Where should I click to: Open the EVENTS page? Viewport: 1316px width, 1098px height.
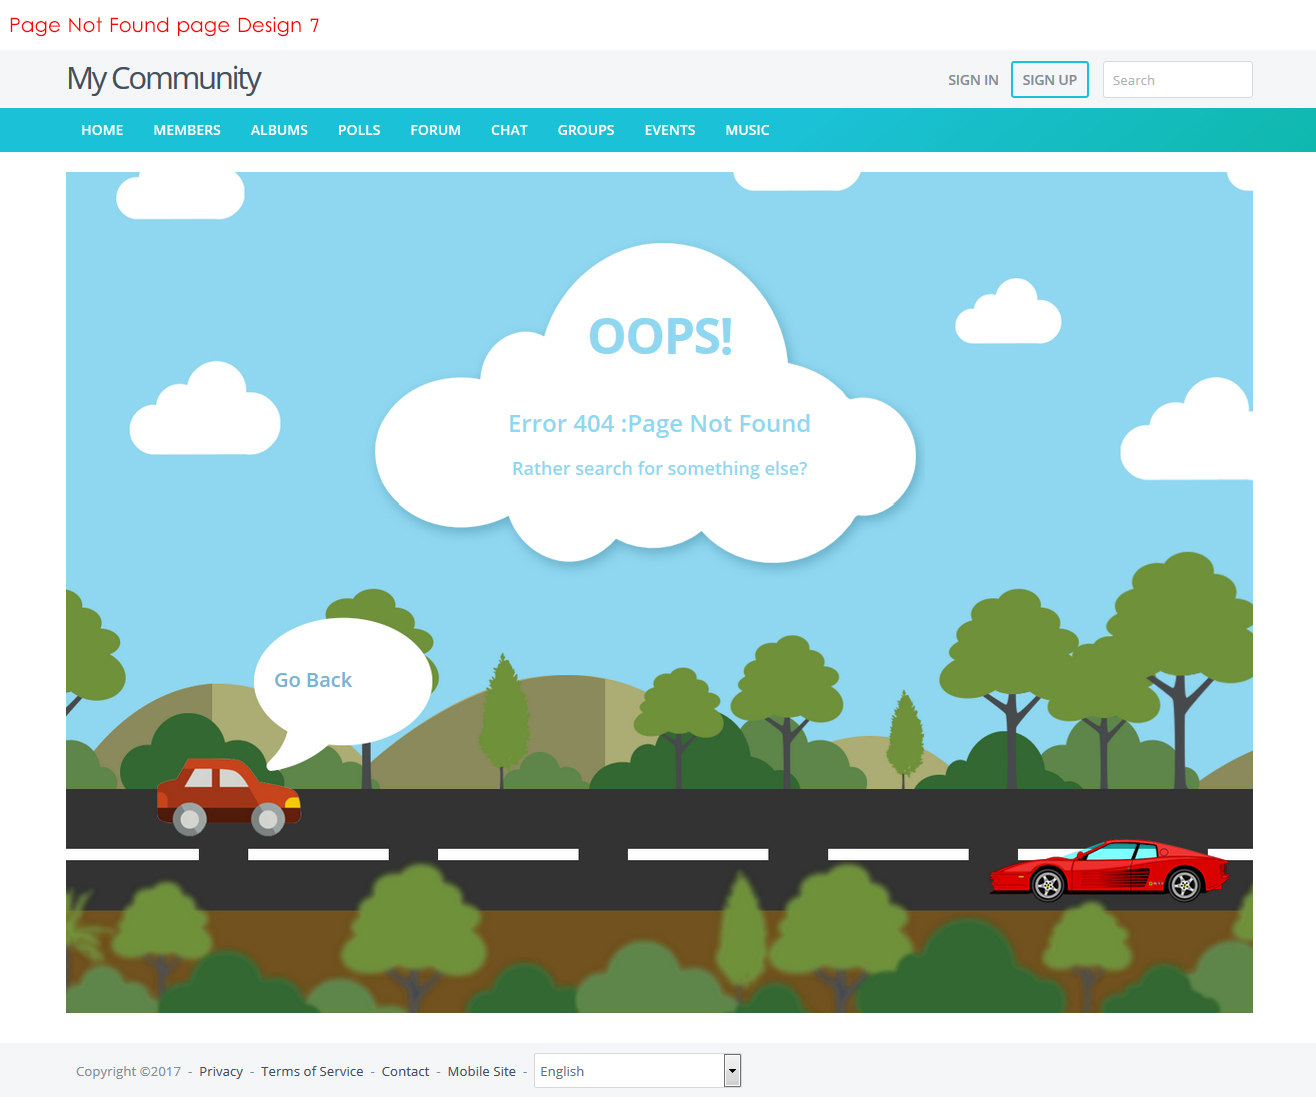point(669,130)
